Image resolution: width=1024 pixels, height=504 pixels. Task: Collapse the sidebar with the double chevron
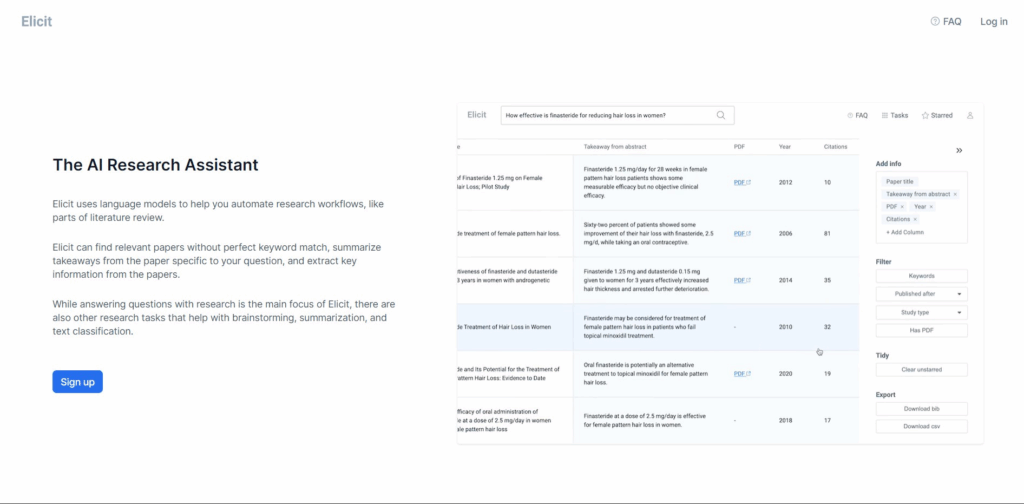pyautogui.click(x=958, y=151)
